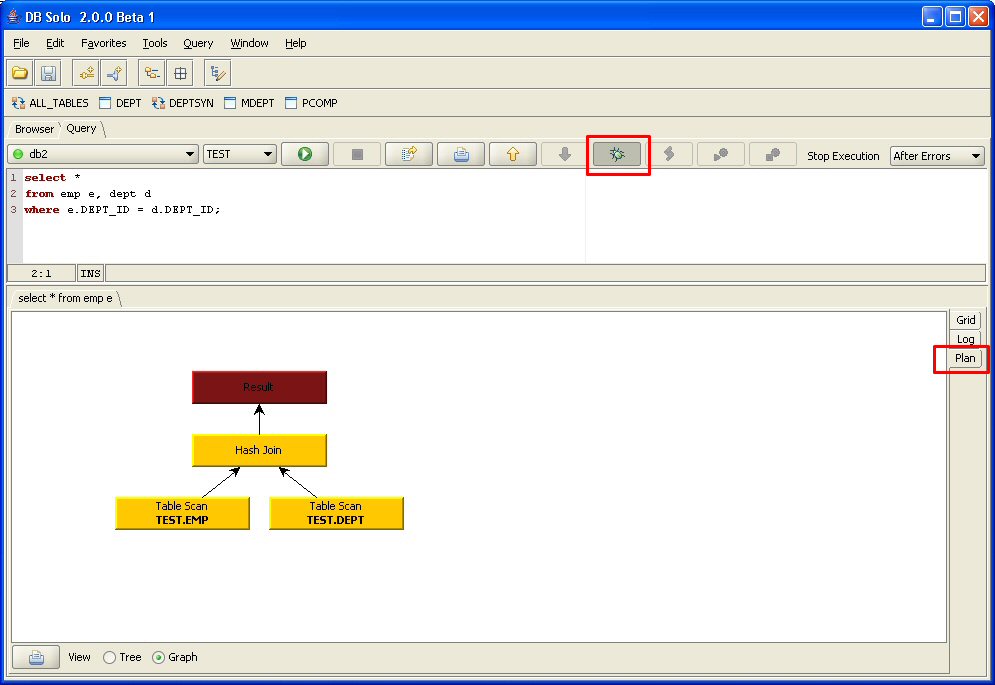The height and width of the screenshot is (685, 995).
Task: Select the Graph view radio button
Action: coord(159,658)
